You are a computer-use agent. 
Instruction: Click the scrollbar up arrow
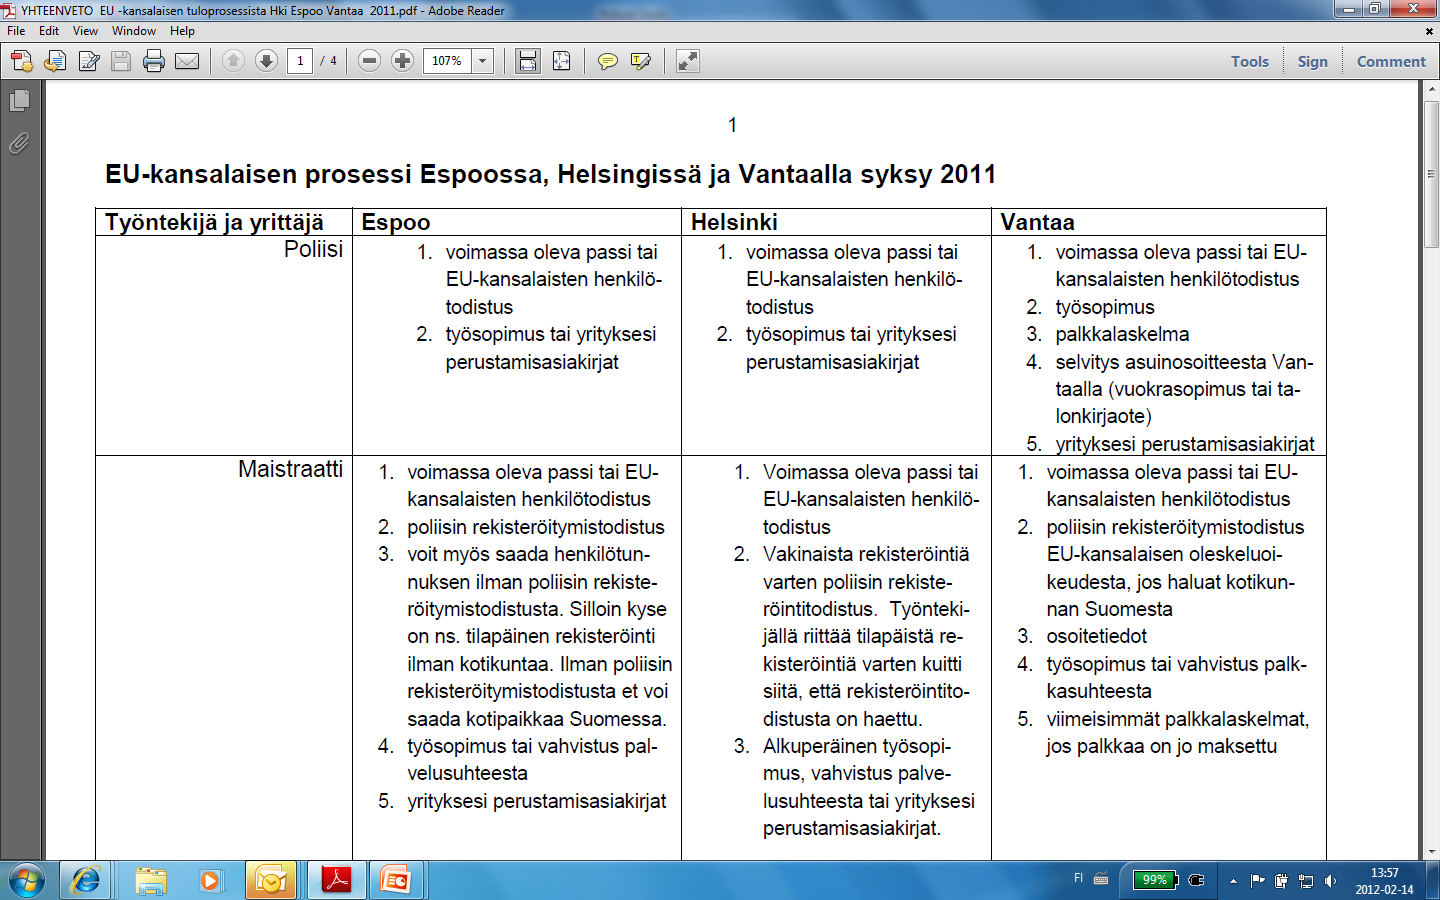pos(1431,88)
